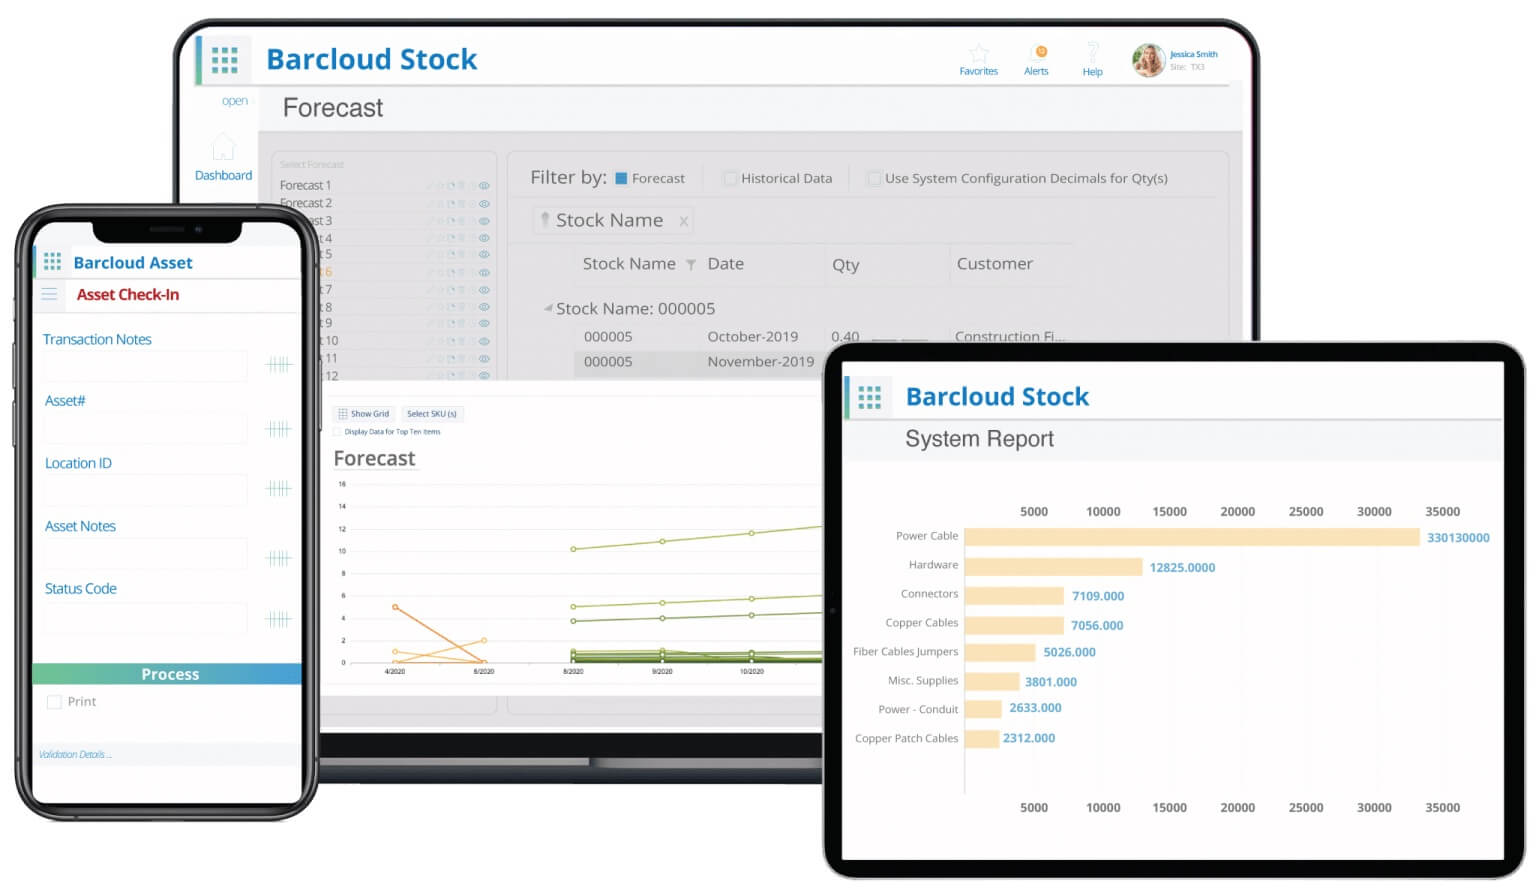Image resolution: width=1536 pixels, height=893 pixels.
Task: Toggle eye visibility for the forecast row ending 10
Action: 484,340
